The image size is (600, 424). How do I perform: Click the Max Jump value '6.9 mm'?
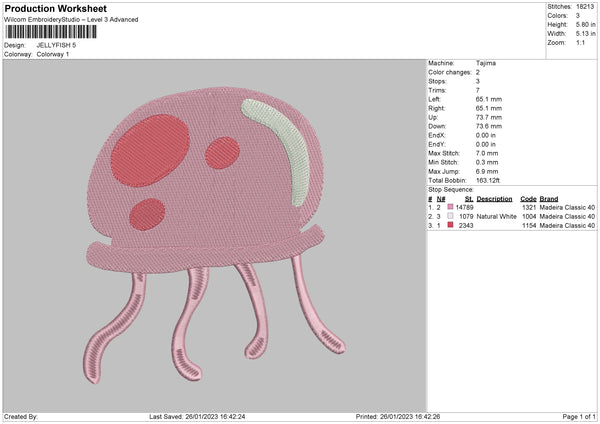[x=487, y=171]
